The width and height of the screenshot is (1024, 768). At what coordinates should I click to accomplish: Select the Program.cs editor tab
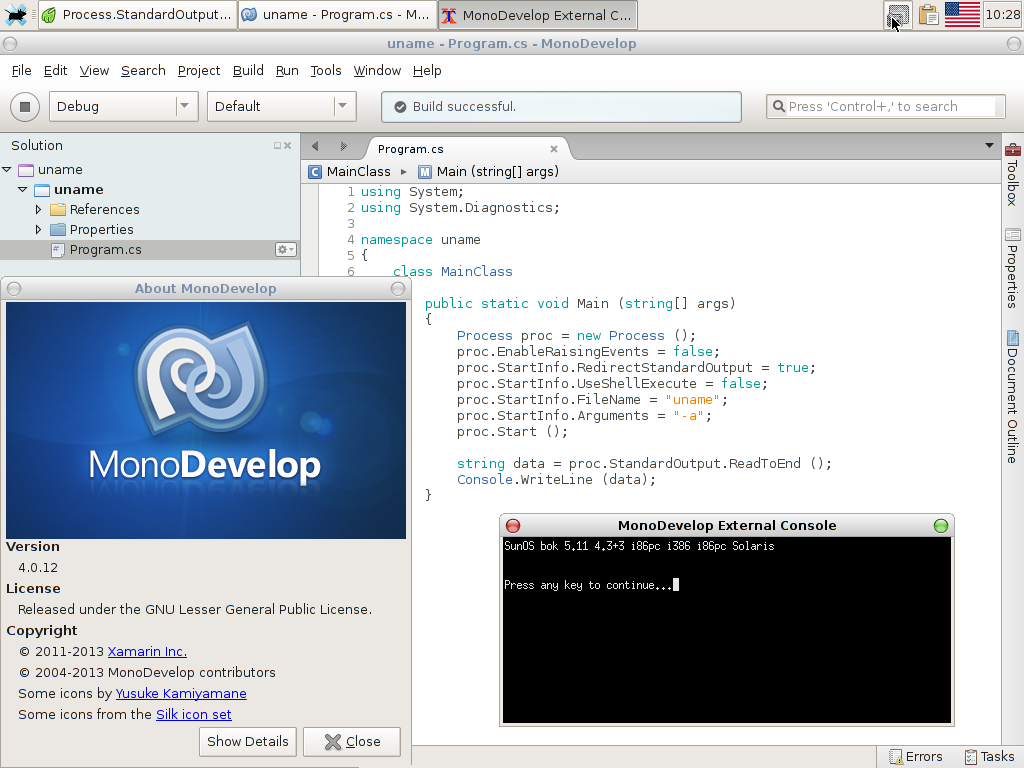[x=467, y=149]
